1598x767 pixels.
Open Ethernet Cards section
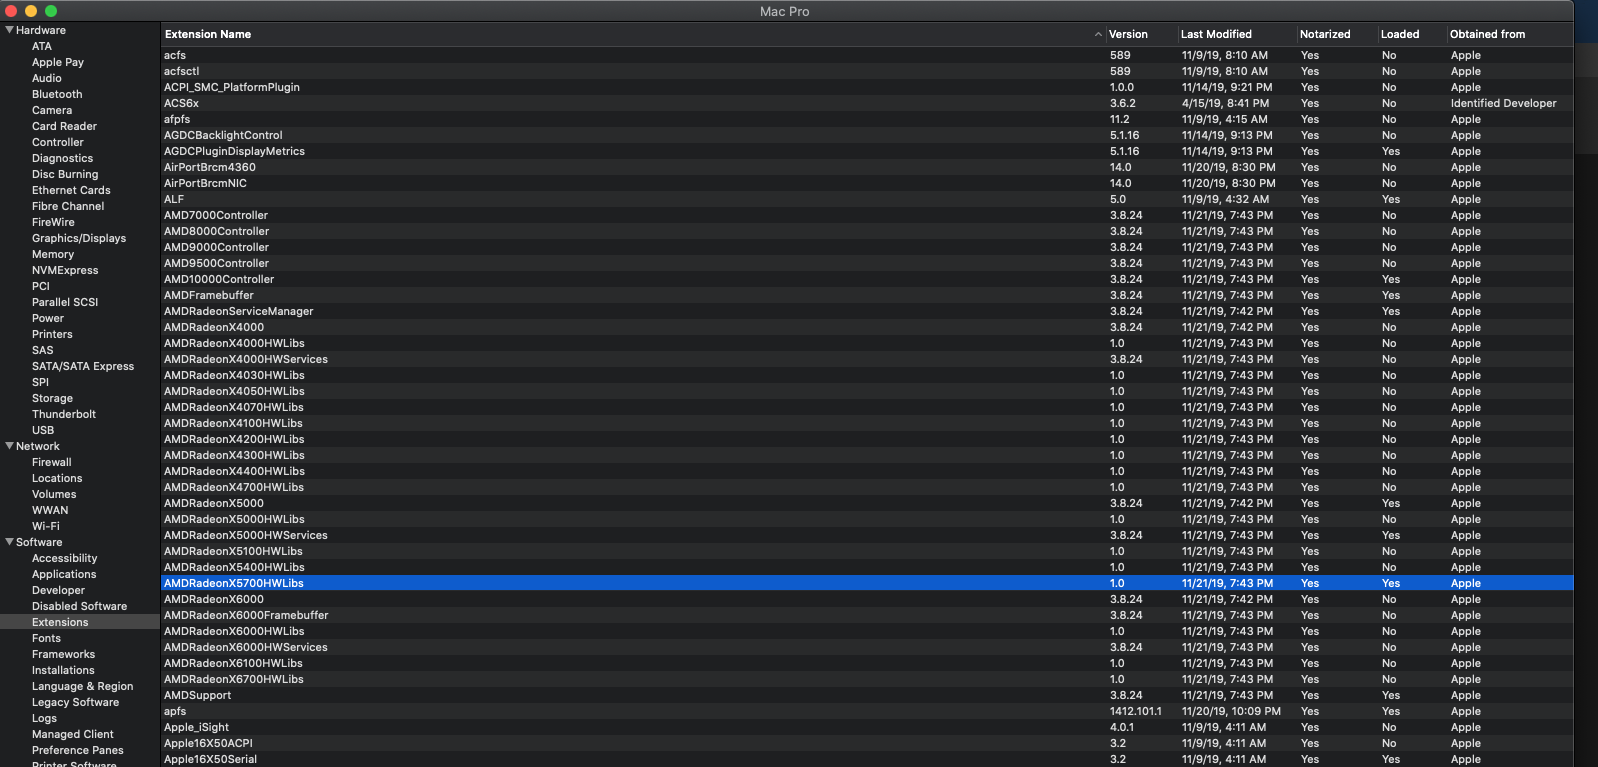(71, 190)
